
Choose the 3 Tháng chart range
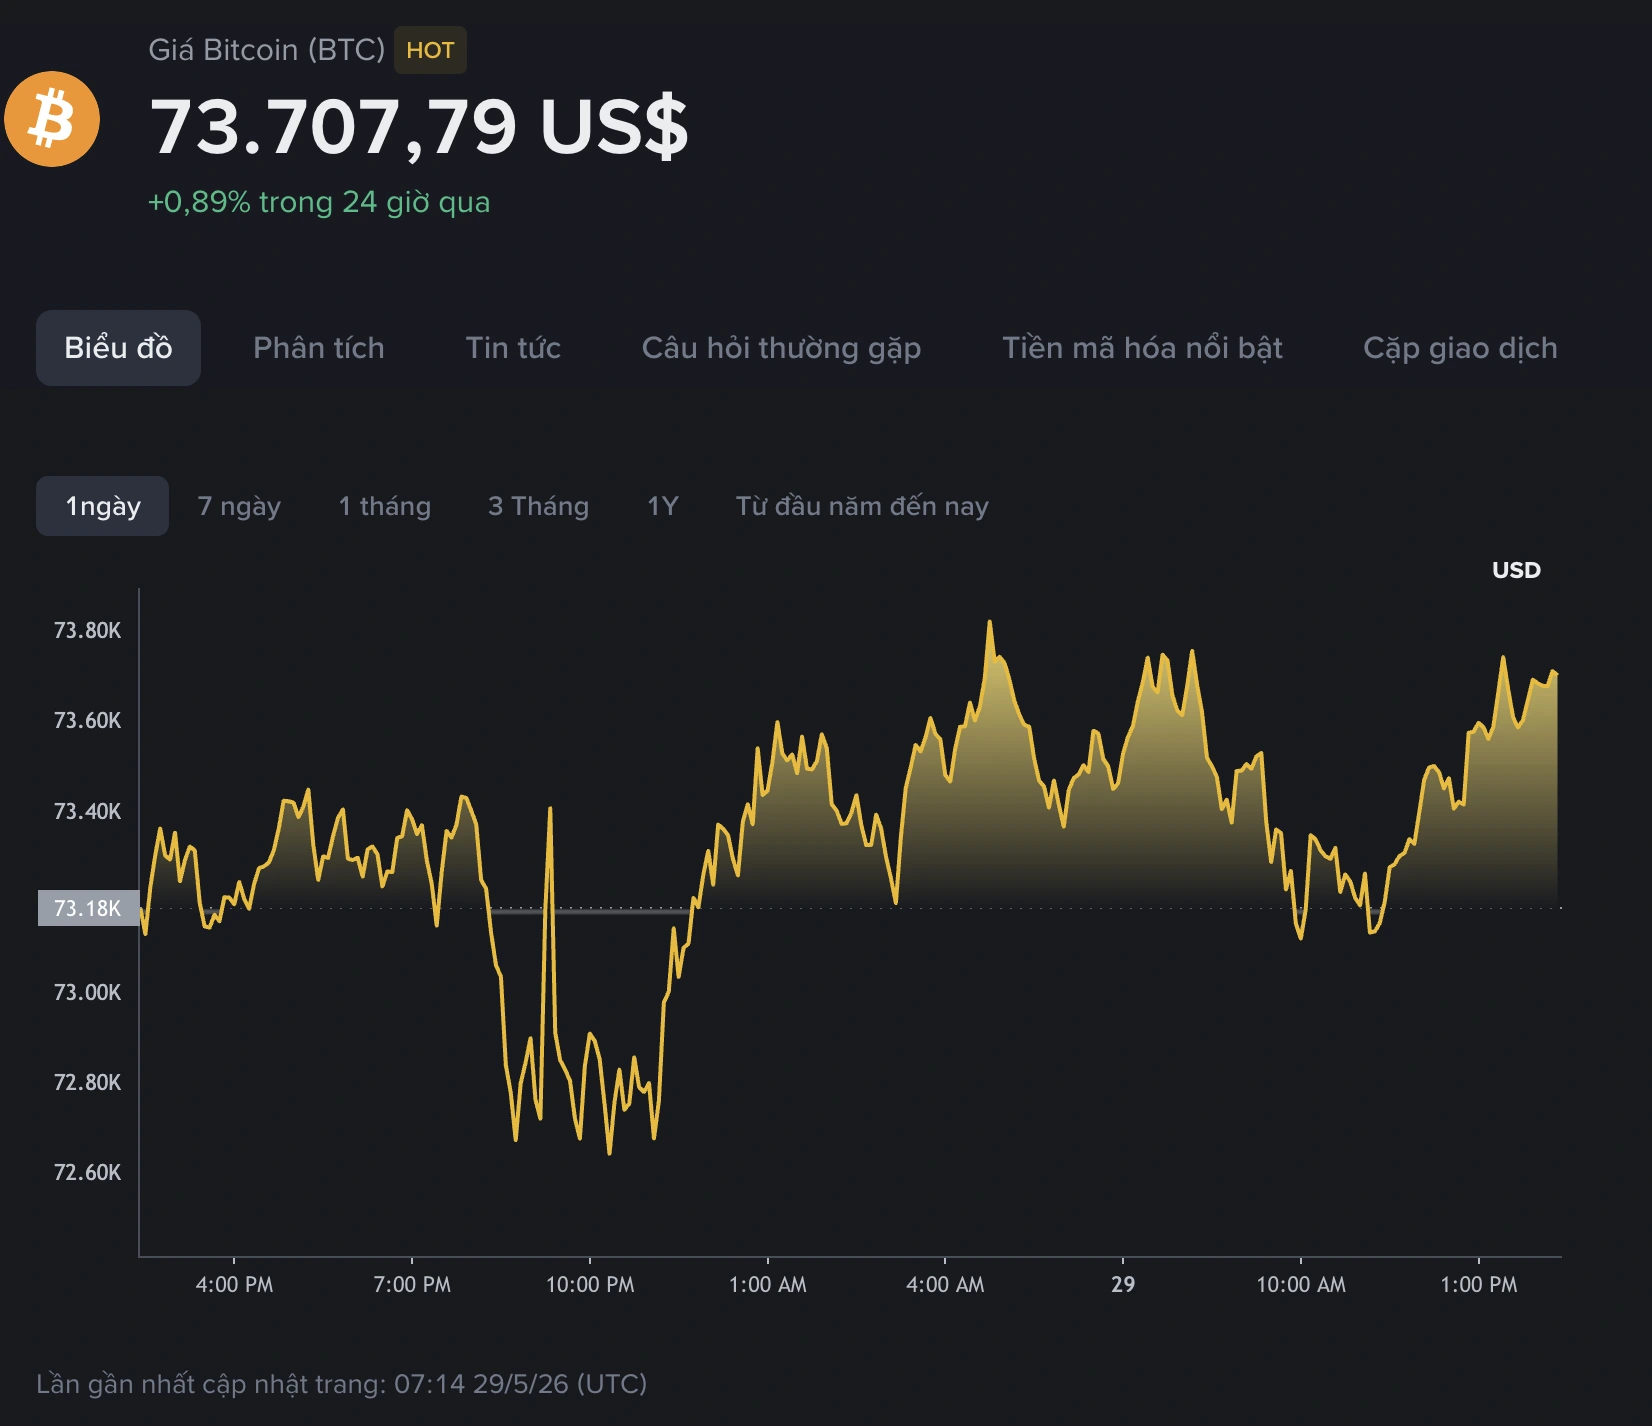pyautogui.click(x=538, y=506)
